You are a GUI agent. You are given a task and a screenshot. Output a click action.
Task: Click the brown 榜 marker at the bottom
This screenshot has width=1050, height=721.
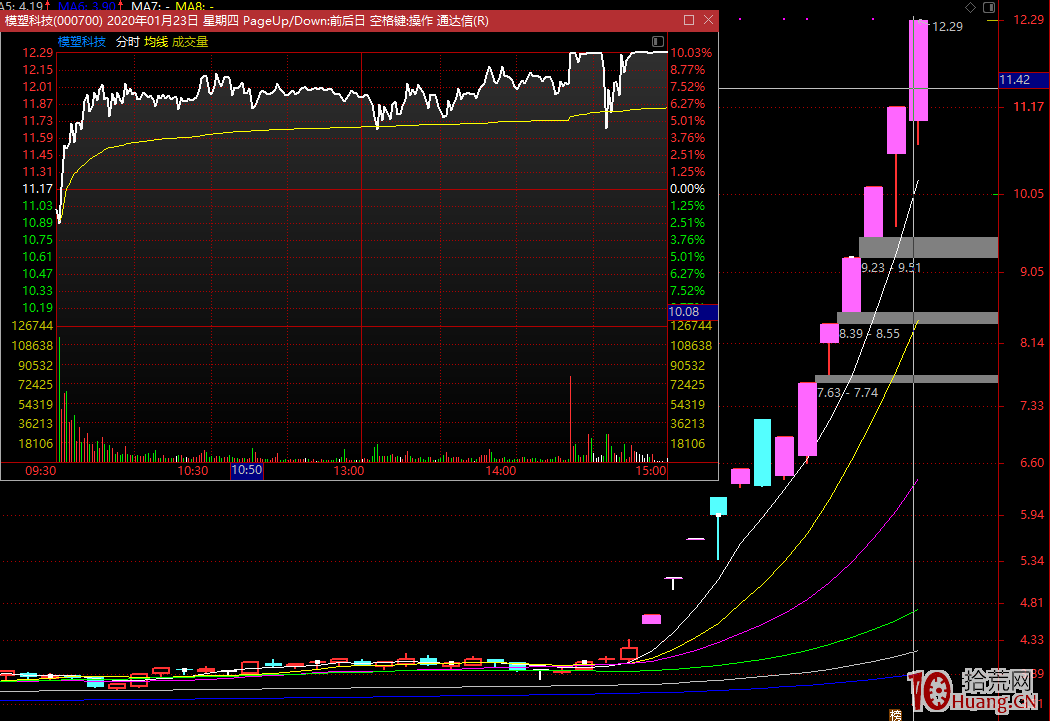(x=894, y=714)
